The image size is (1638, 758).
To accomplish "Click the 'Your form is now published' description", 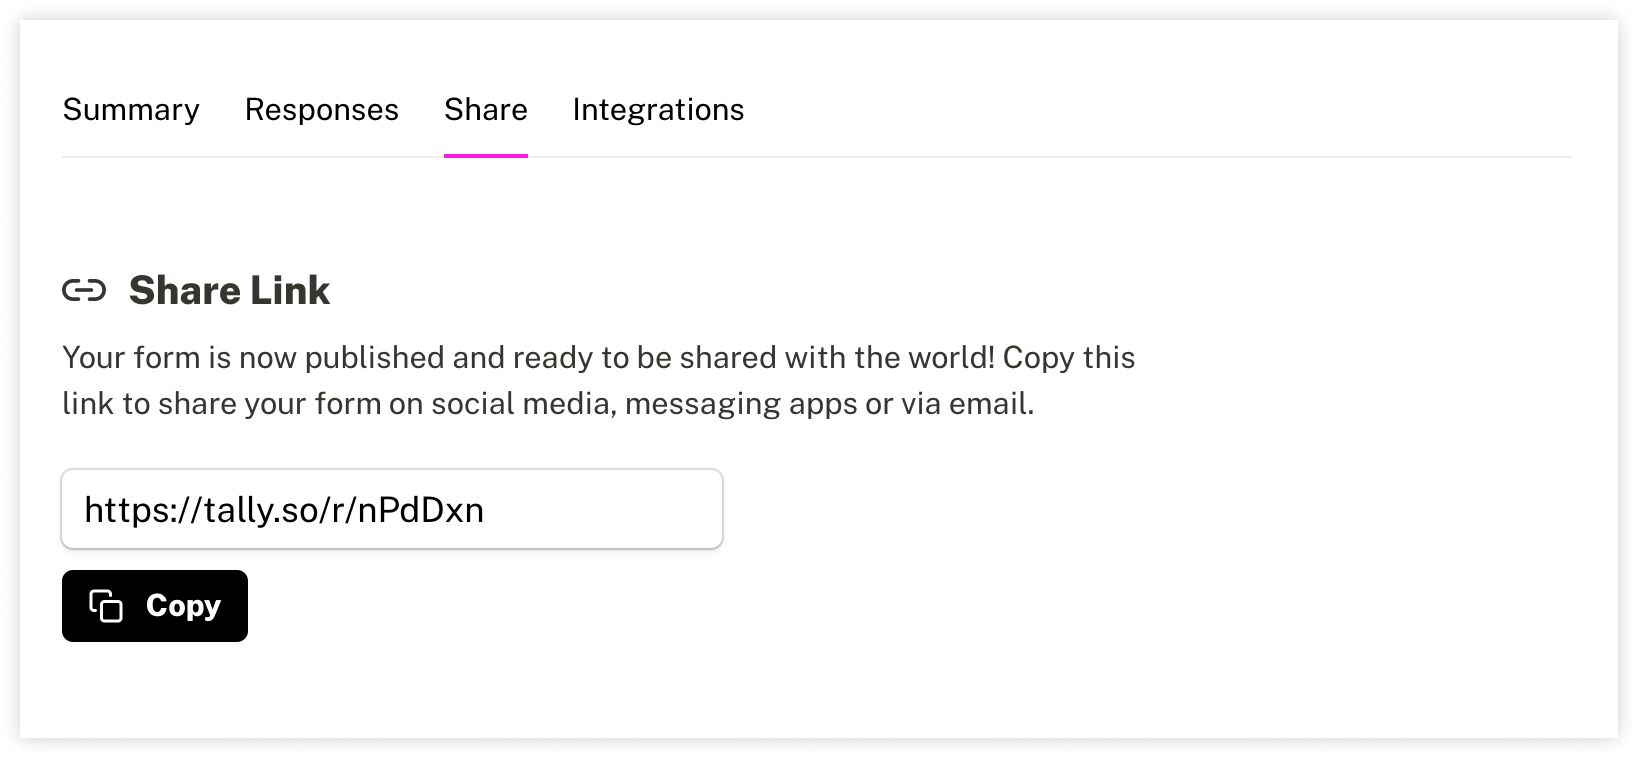I will 598,380.
